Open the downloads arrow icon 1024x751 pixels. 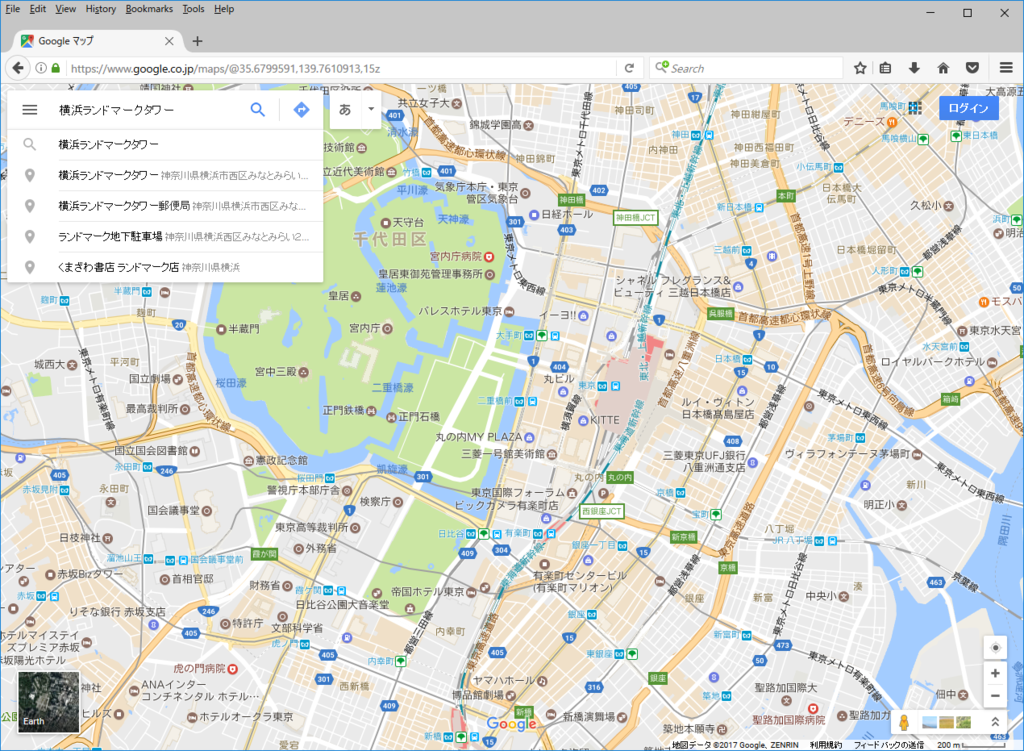(x=914, y=68)
